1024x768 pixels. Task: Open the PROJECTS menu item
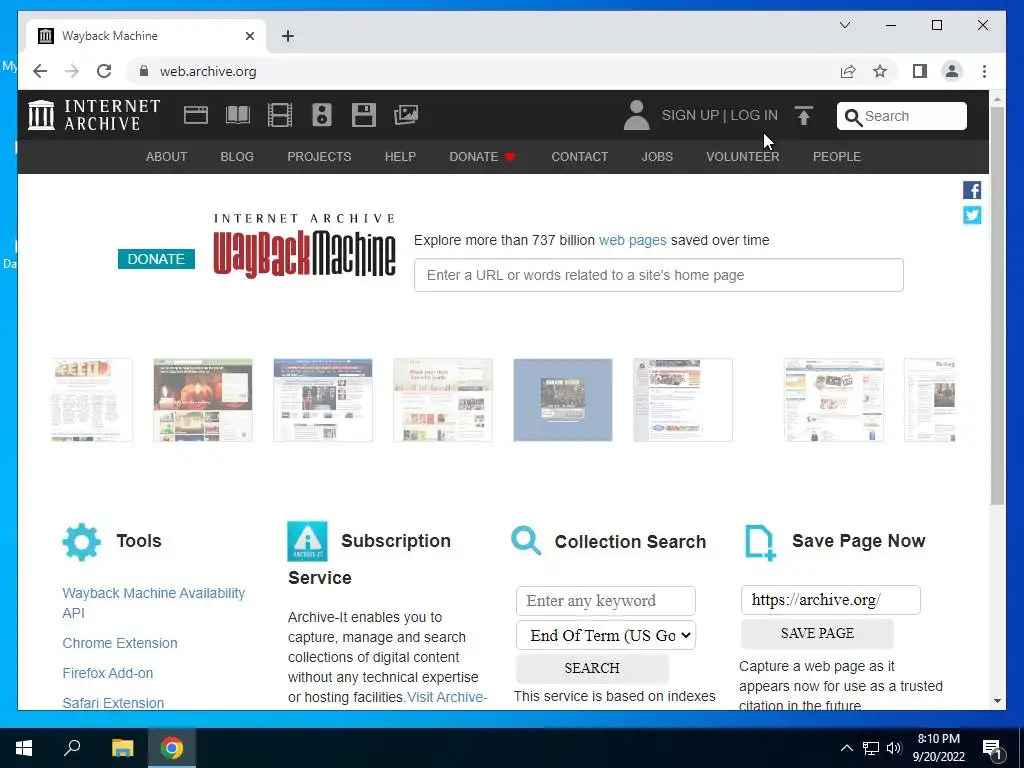tap(319, 157)
